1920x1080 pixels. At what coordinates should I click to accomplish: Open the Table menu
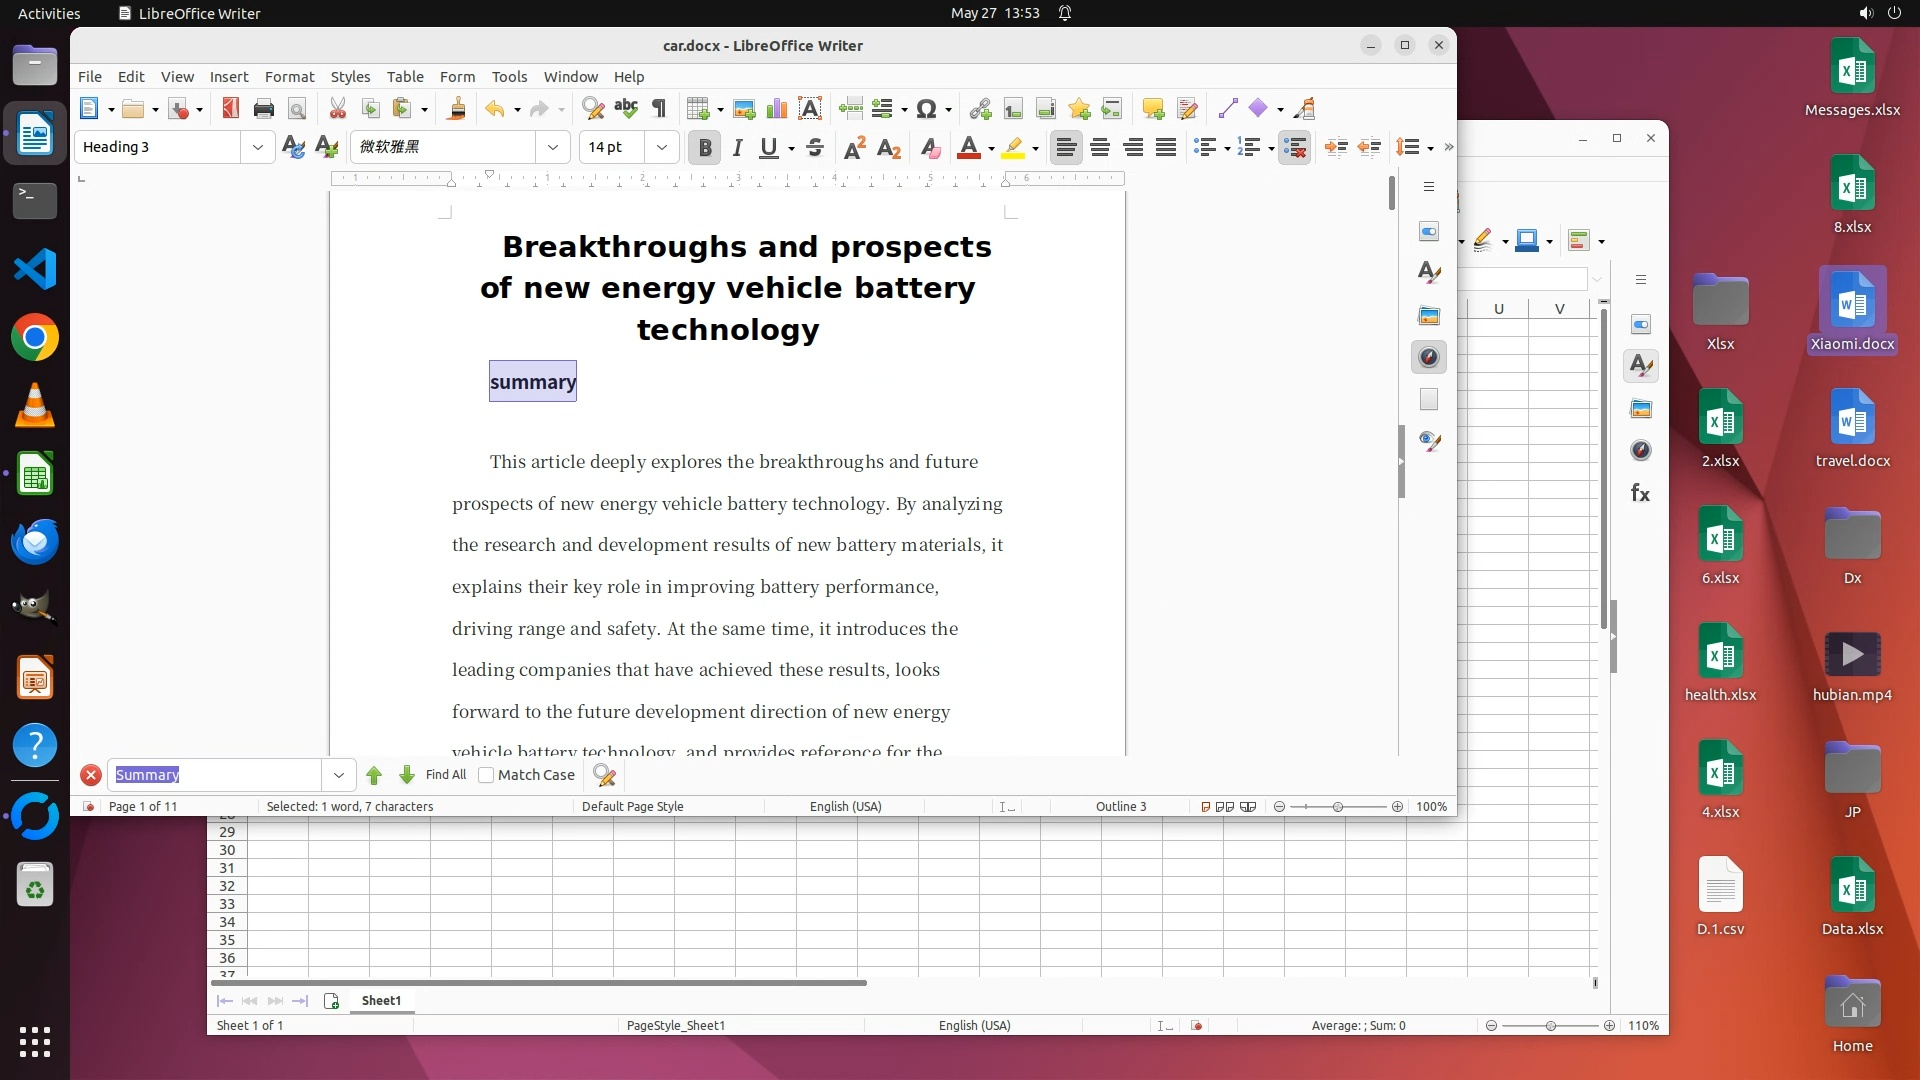[x=405, y=77]
